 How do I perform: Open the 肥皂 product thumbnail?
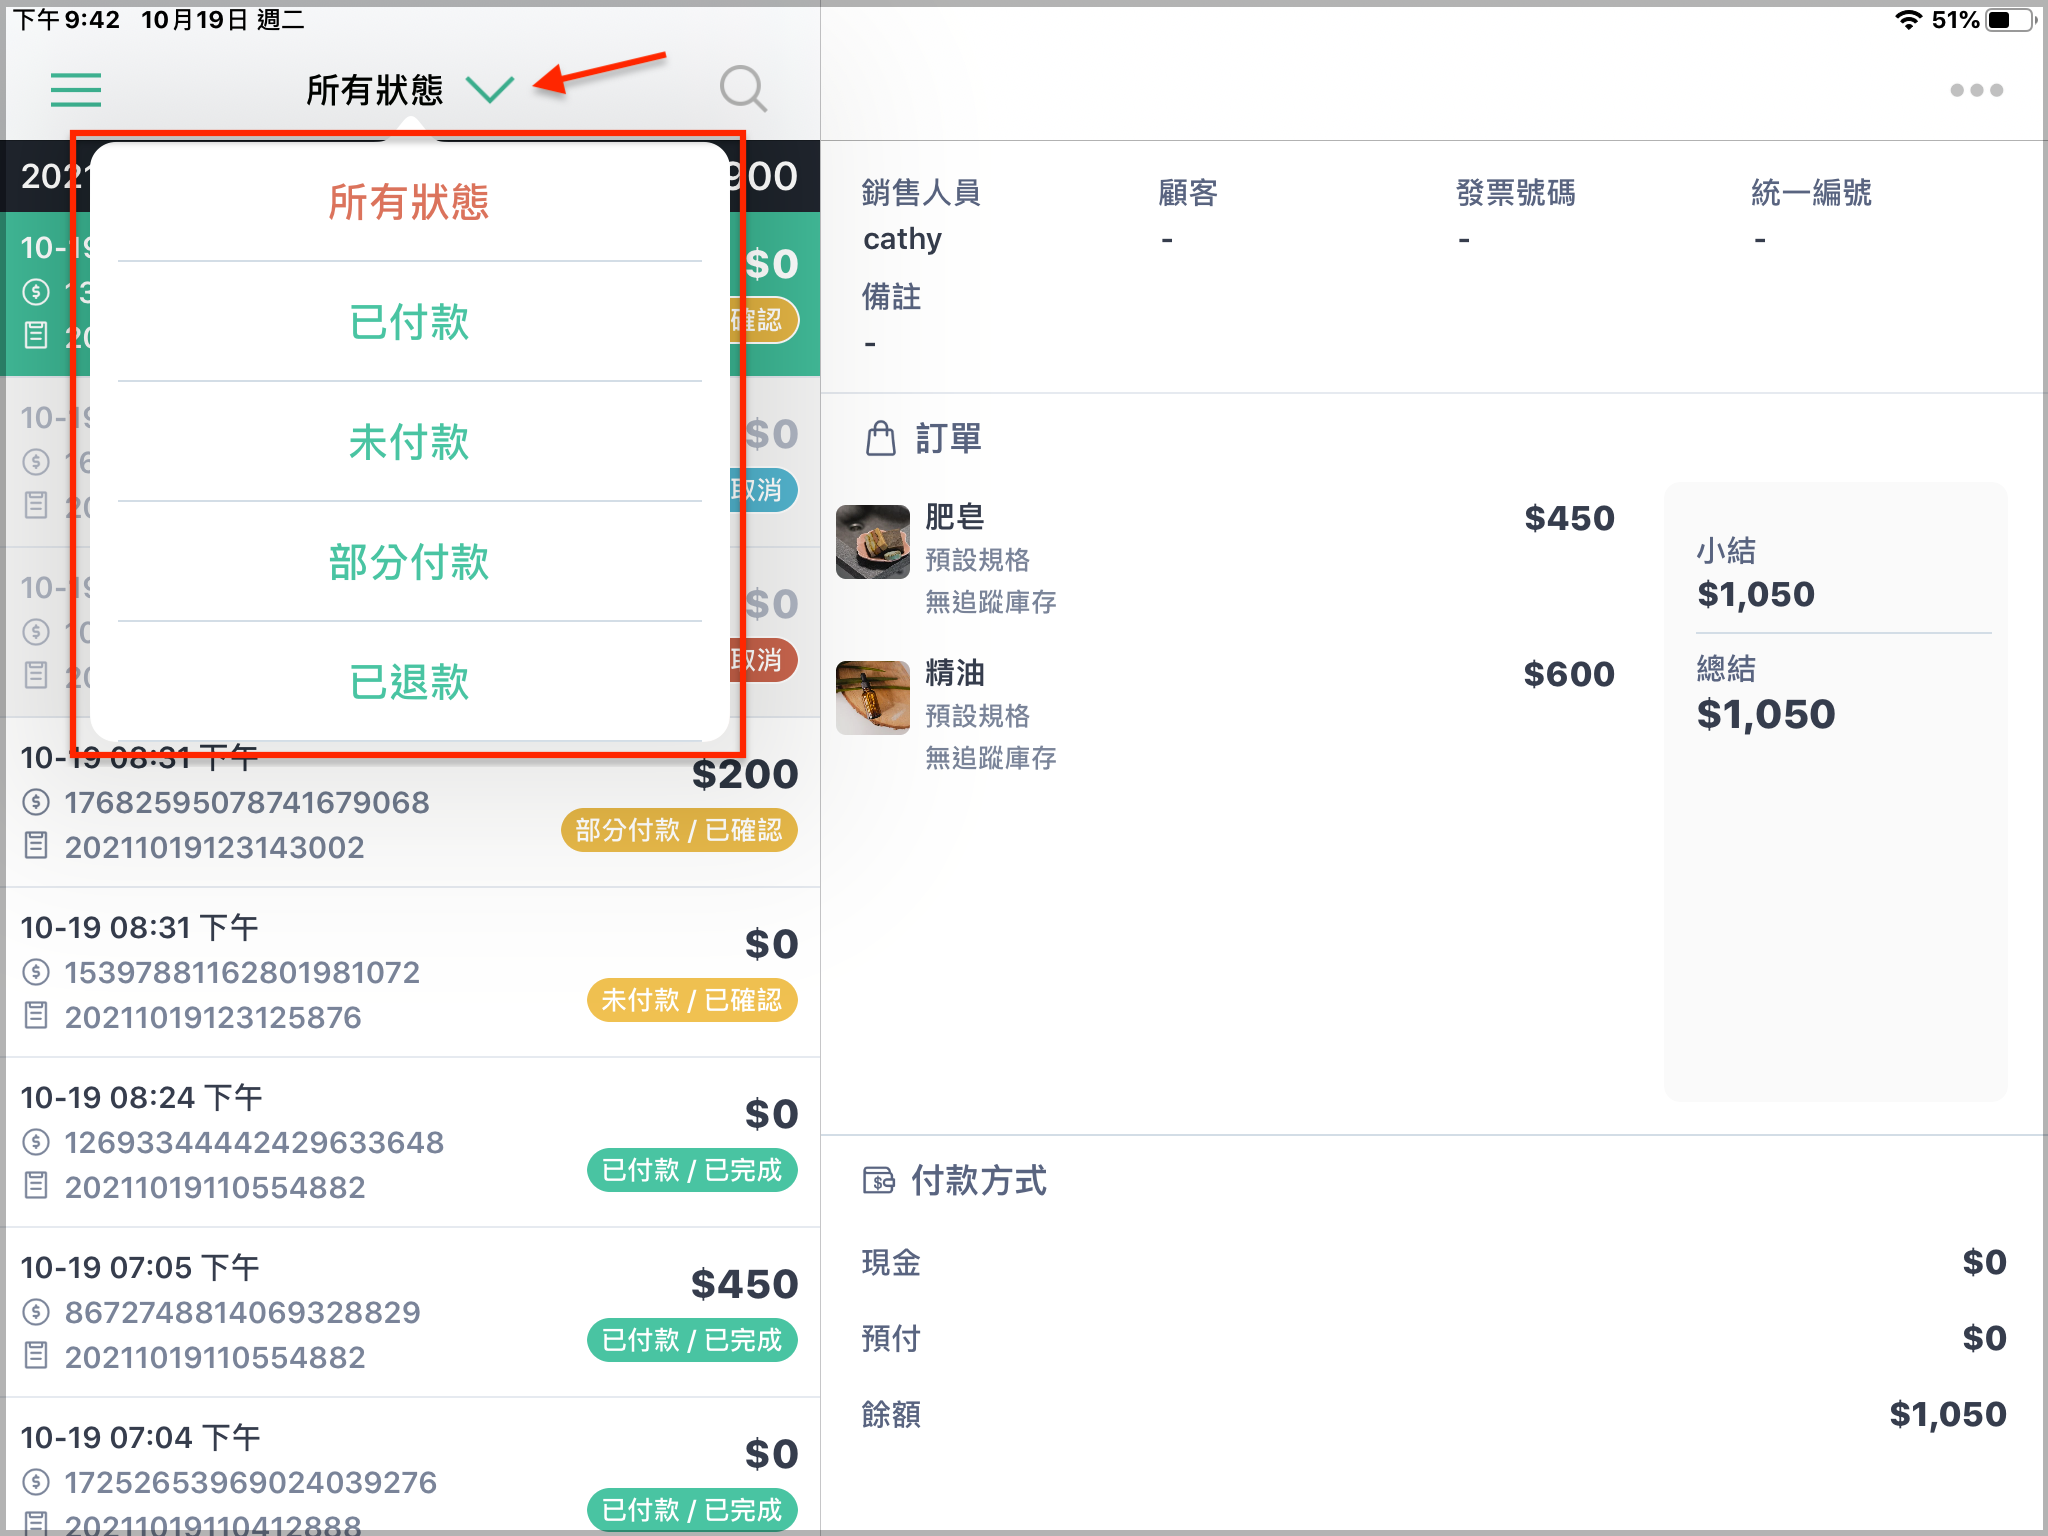[873, 542]
